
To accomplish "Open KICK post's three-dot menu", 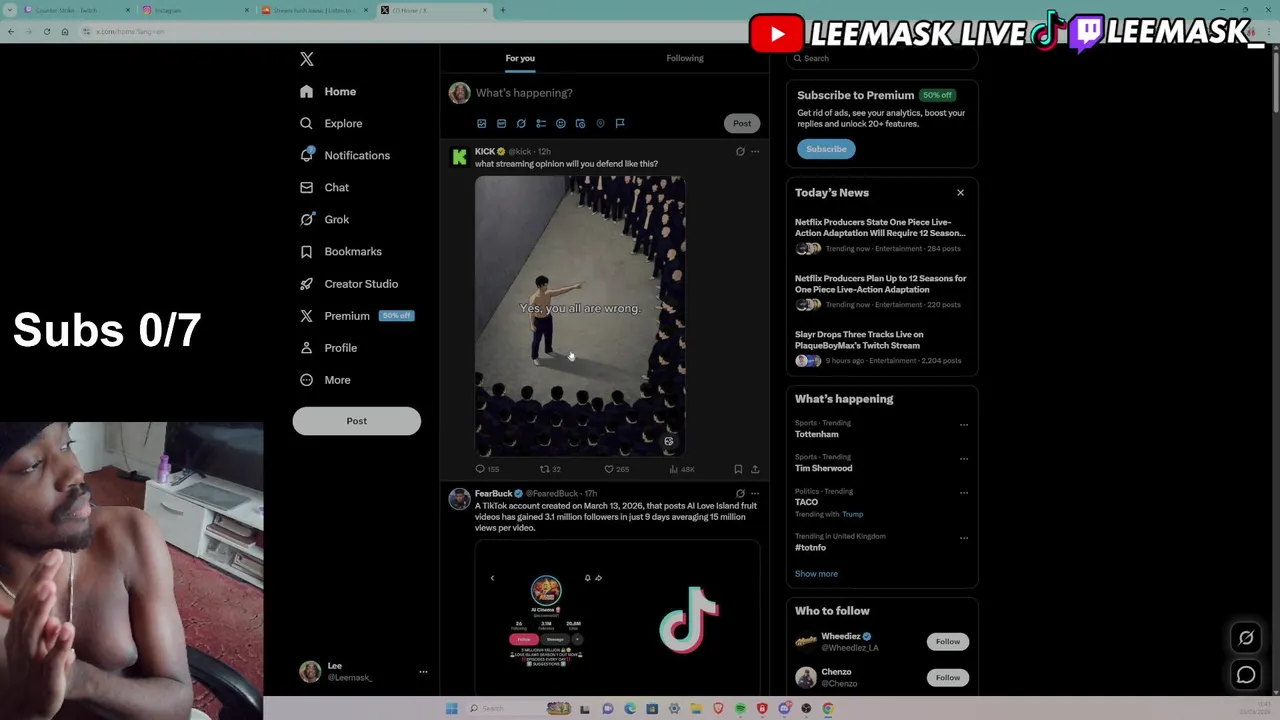I will 755,152.
